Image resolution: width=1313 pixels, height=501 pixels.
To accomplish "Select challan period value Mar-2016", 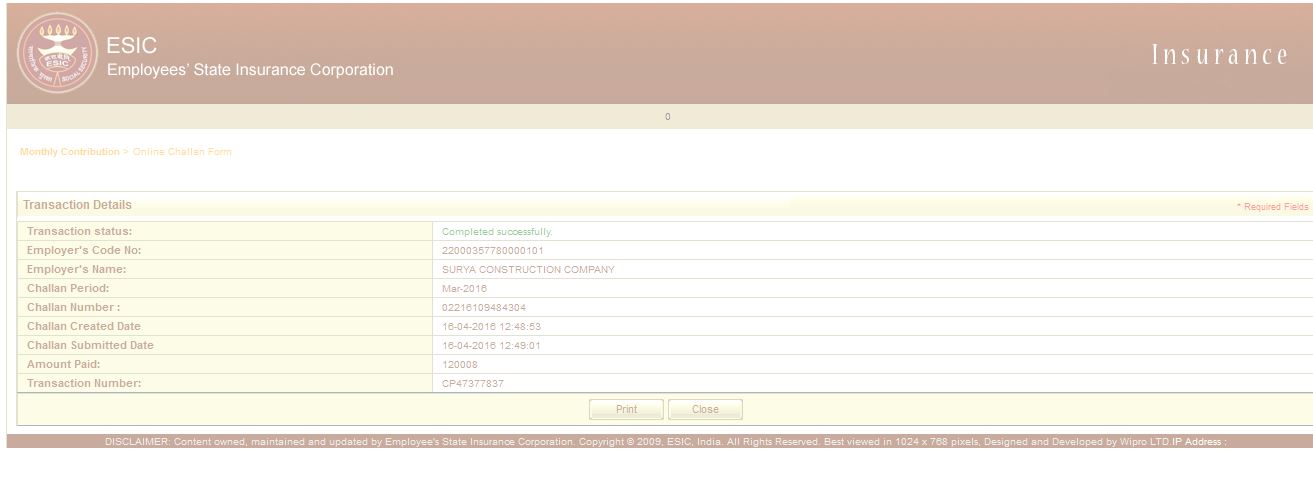I will click(464, 289).
